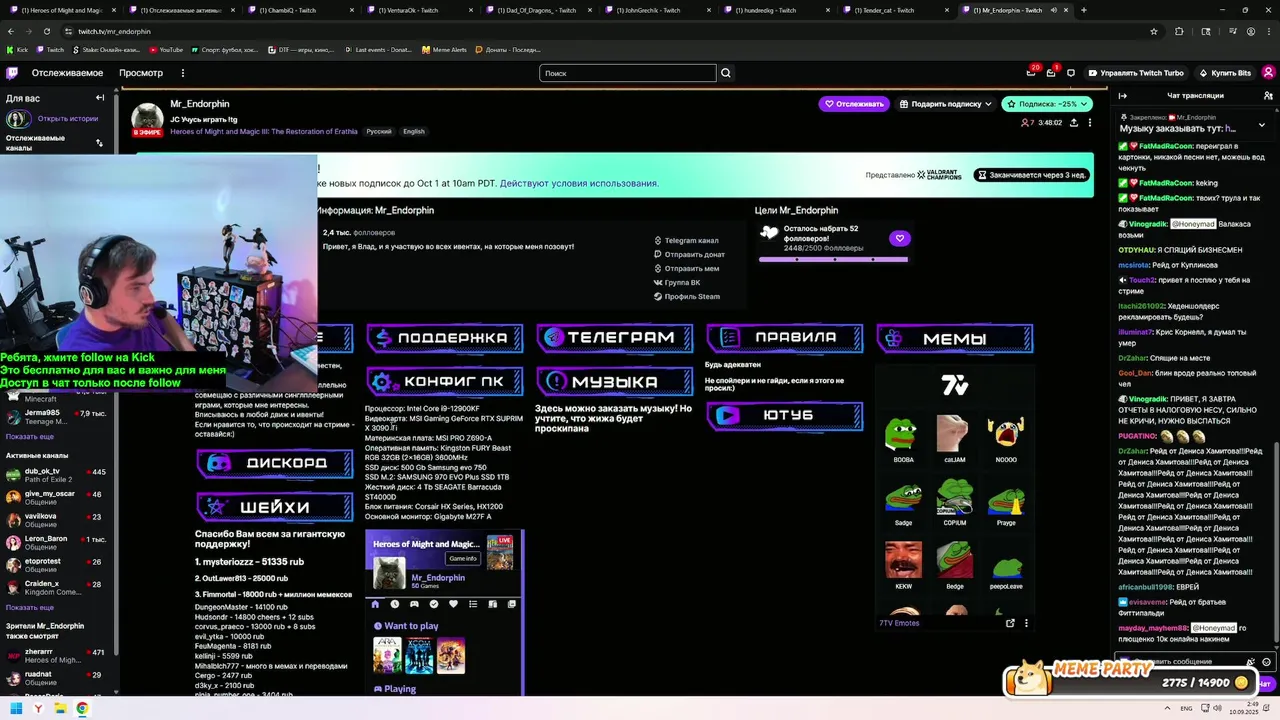Click the Kick bookmark in bookmarks bar
The width and height of the screenshot is (1280, 720).
17,49
